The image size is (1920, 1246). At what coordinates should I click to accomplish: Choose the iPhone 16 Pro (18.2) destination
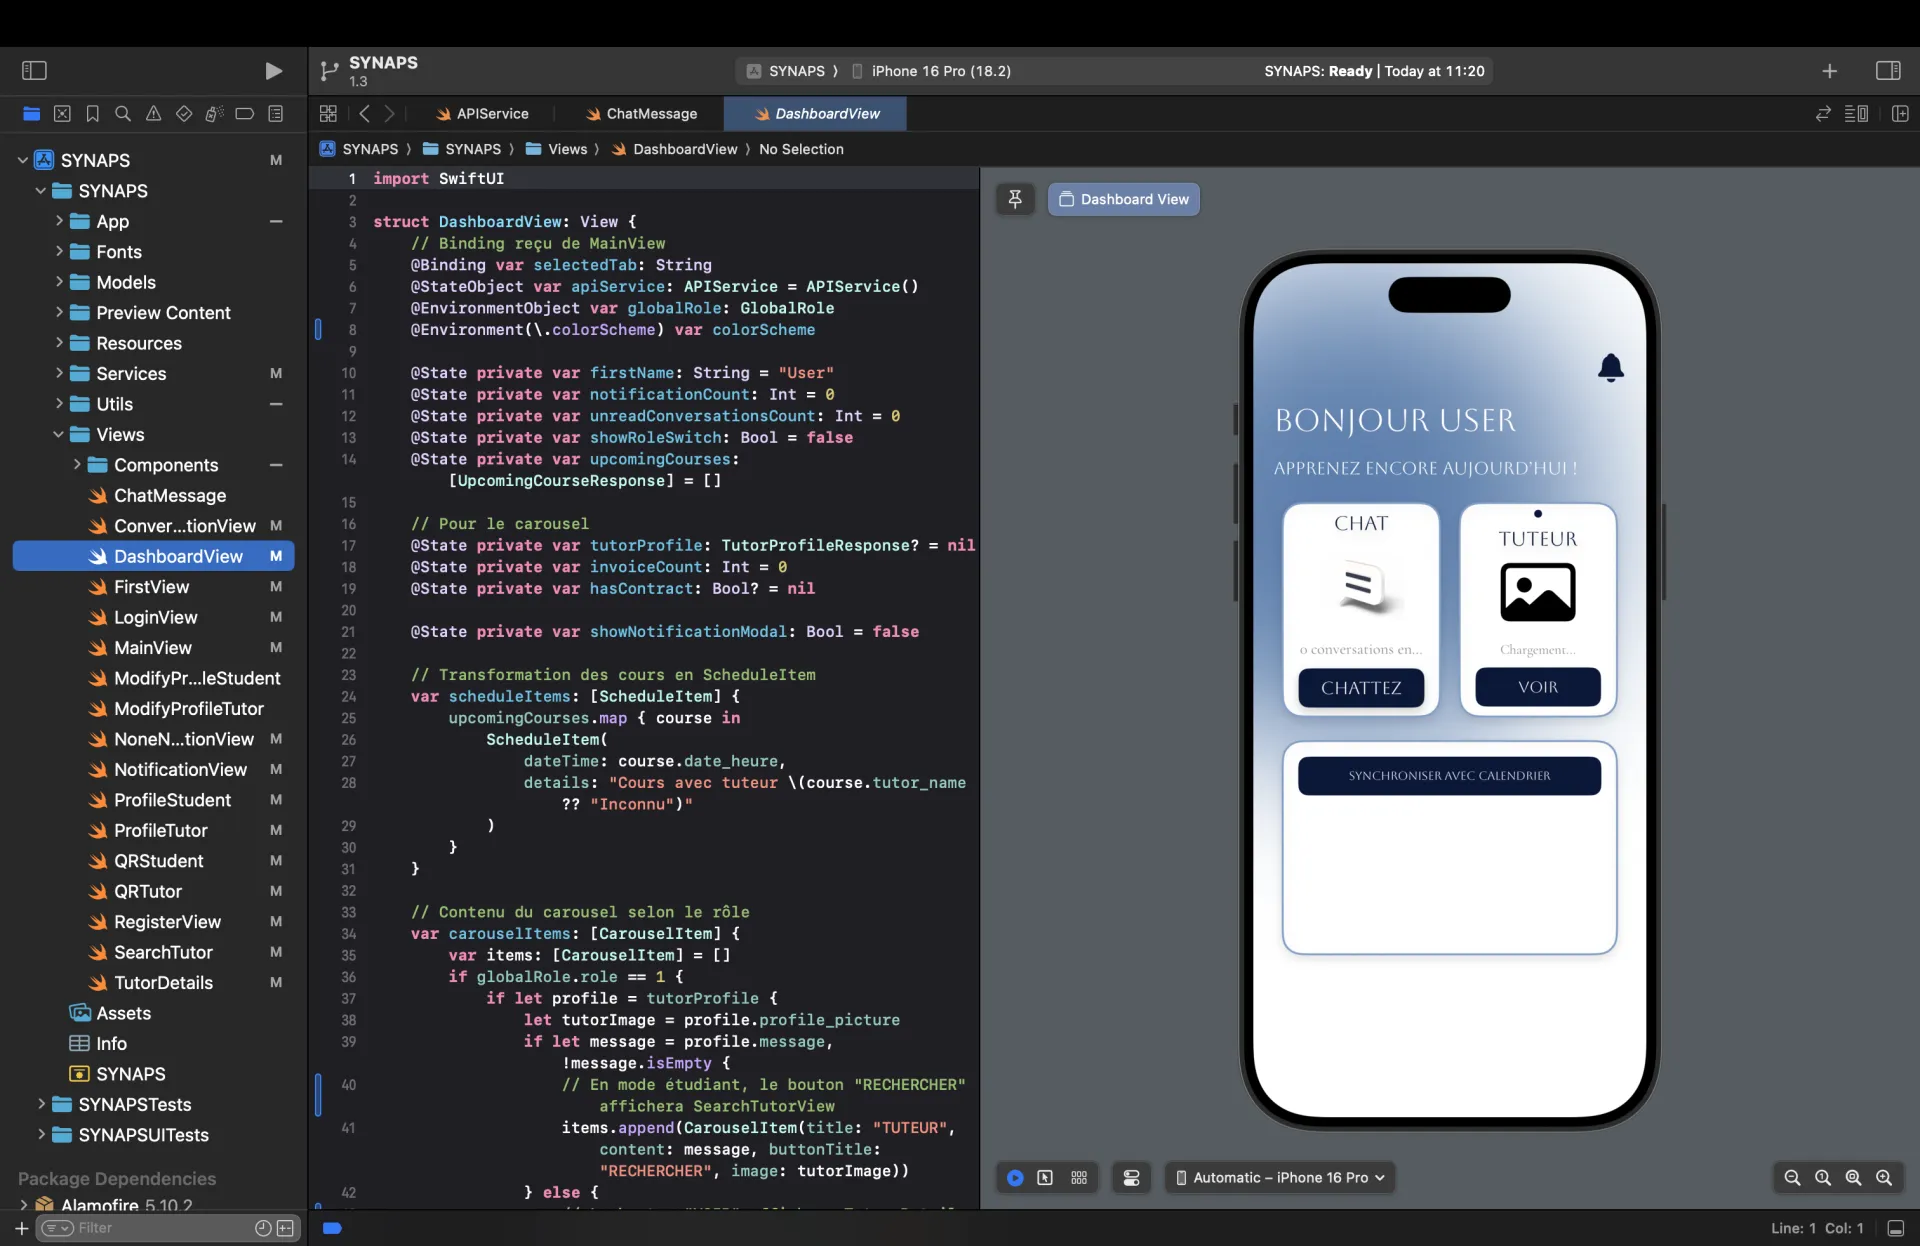coord(931,71)
